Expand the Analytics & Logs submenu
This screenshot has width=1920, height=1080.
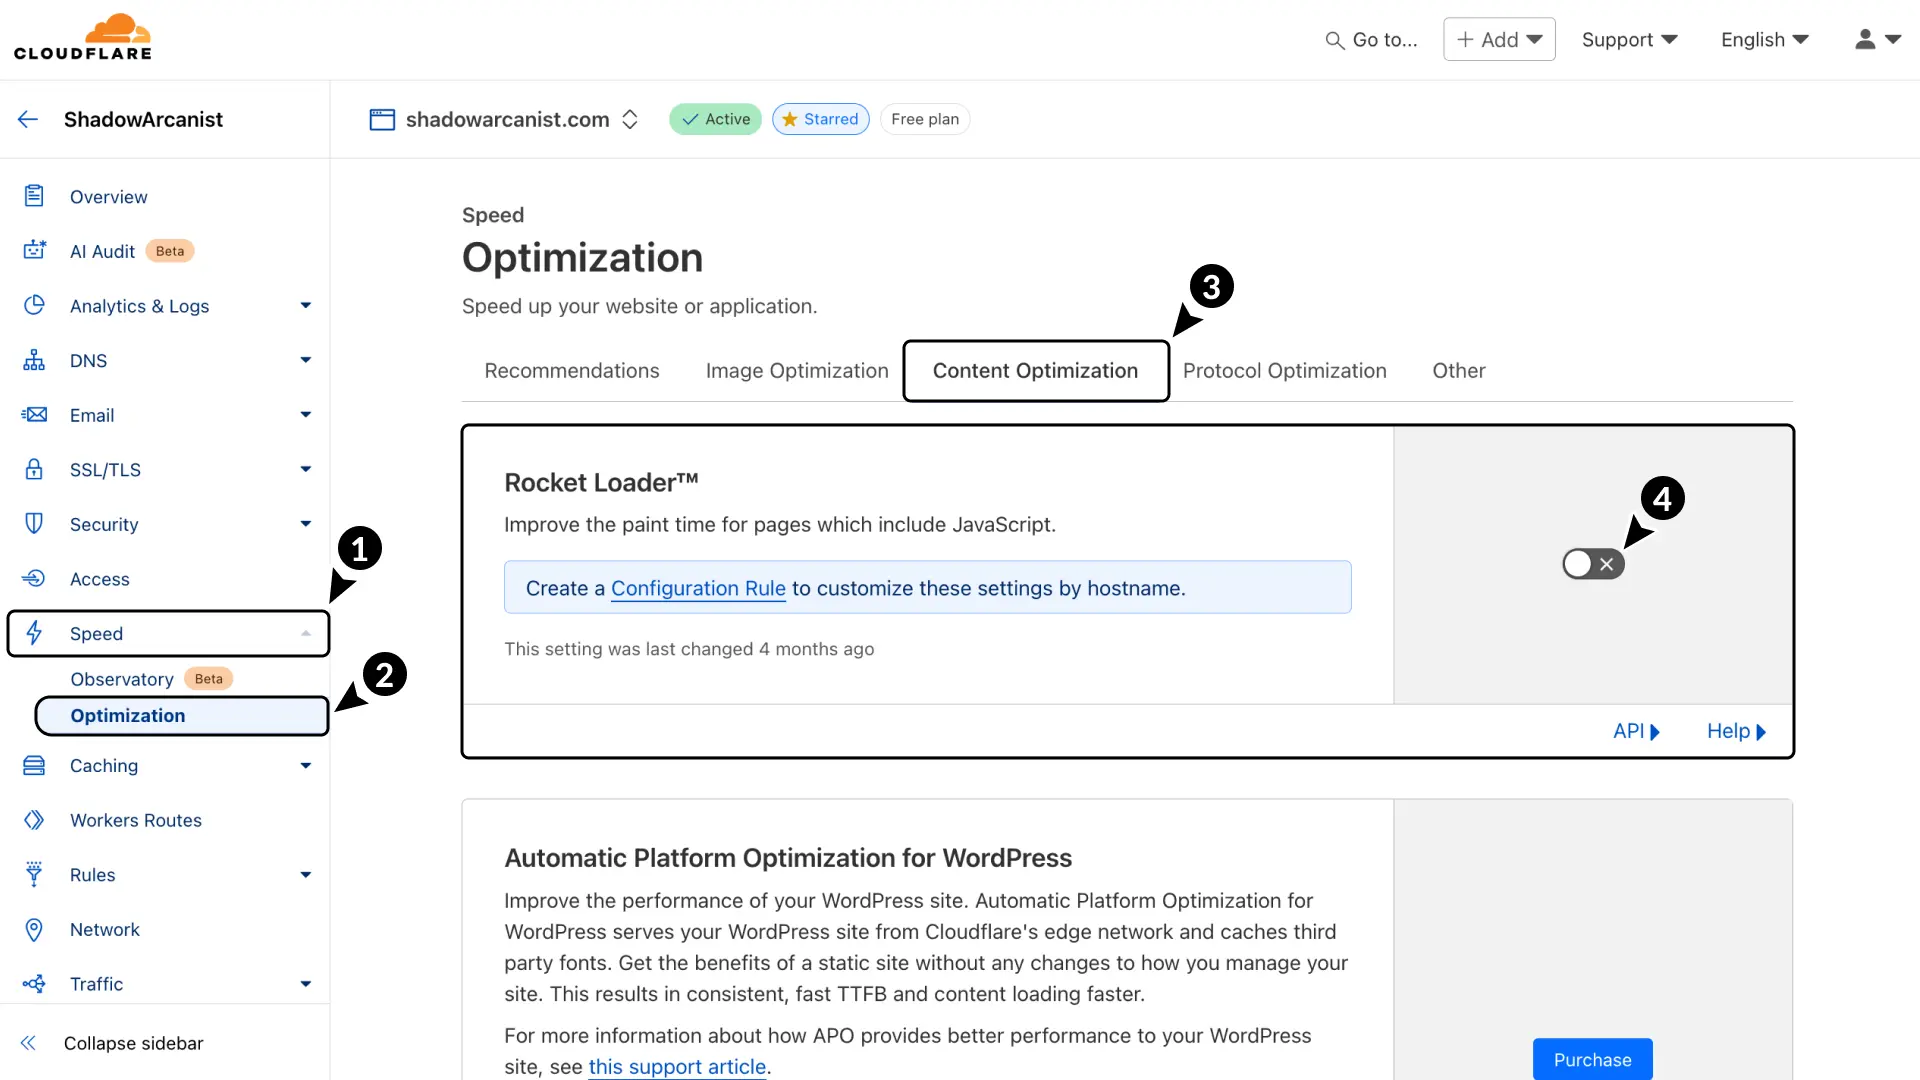tap(305, 306)
